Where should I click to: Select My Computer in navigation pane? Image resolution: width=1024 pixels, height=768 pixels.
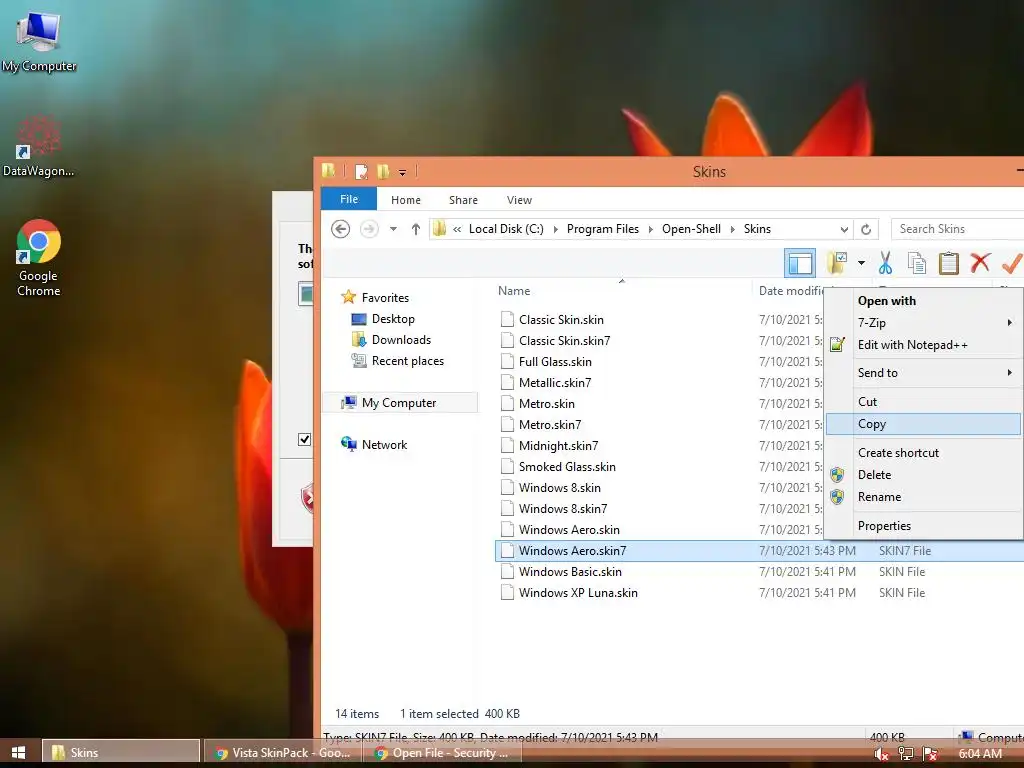(399, 403)
